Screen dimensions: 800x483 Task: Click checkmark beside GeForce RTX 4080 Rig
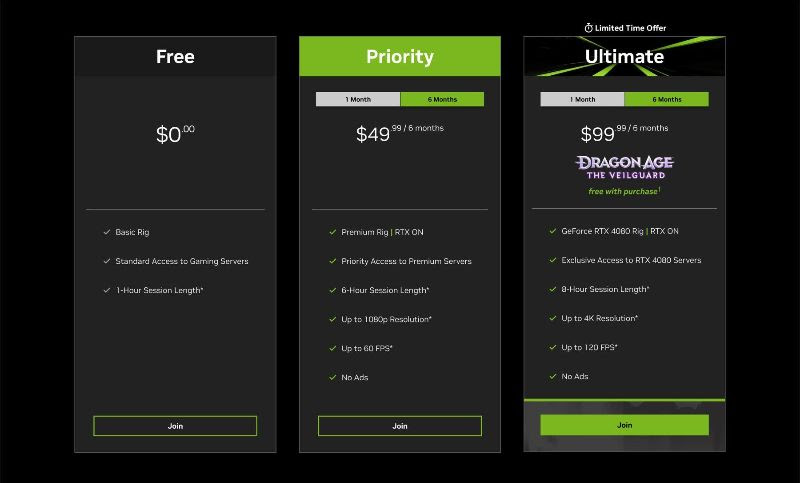pyautogui.click(x=553, y=231)
